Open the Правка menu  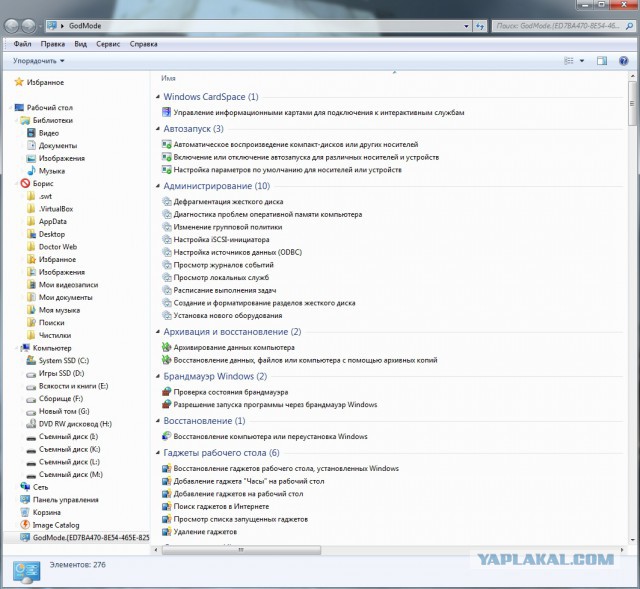(x=53, y=44)
